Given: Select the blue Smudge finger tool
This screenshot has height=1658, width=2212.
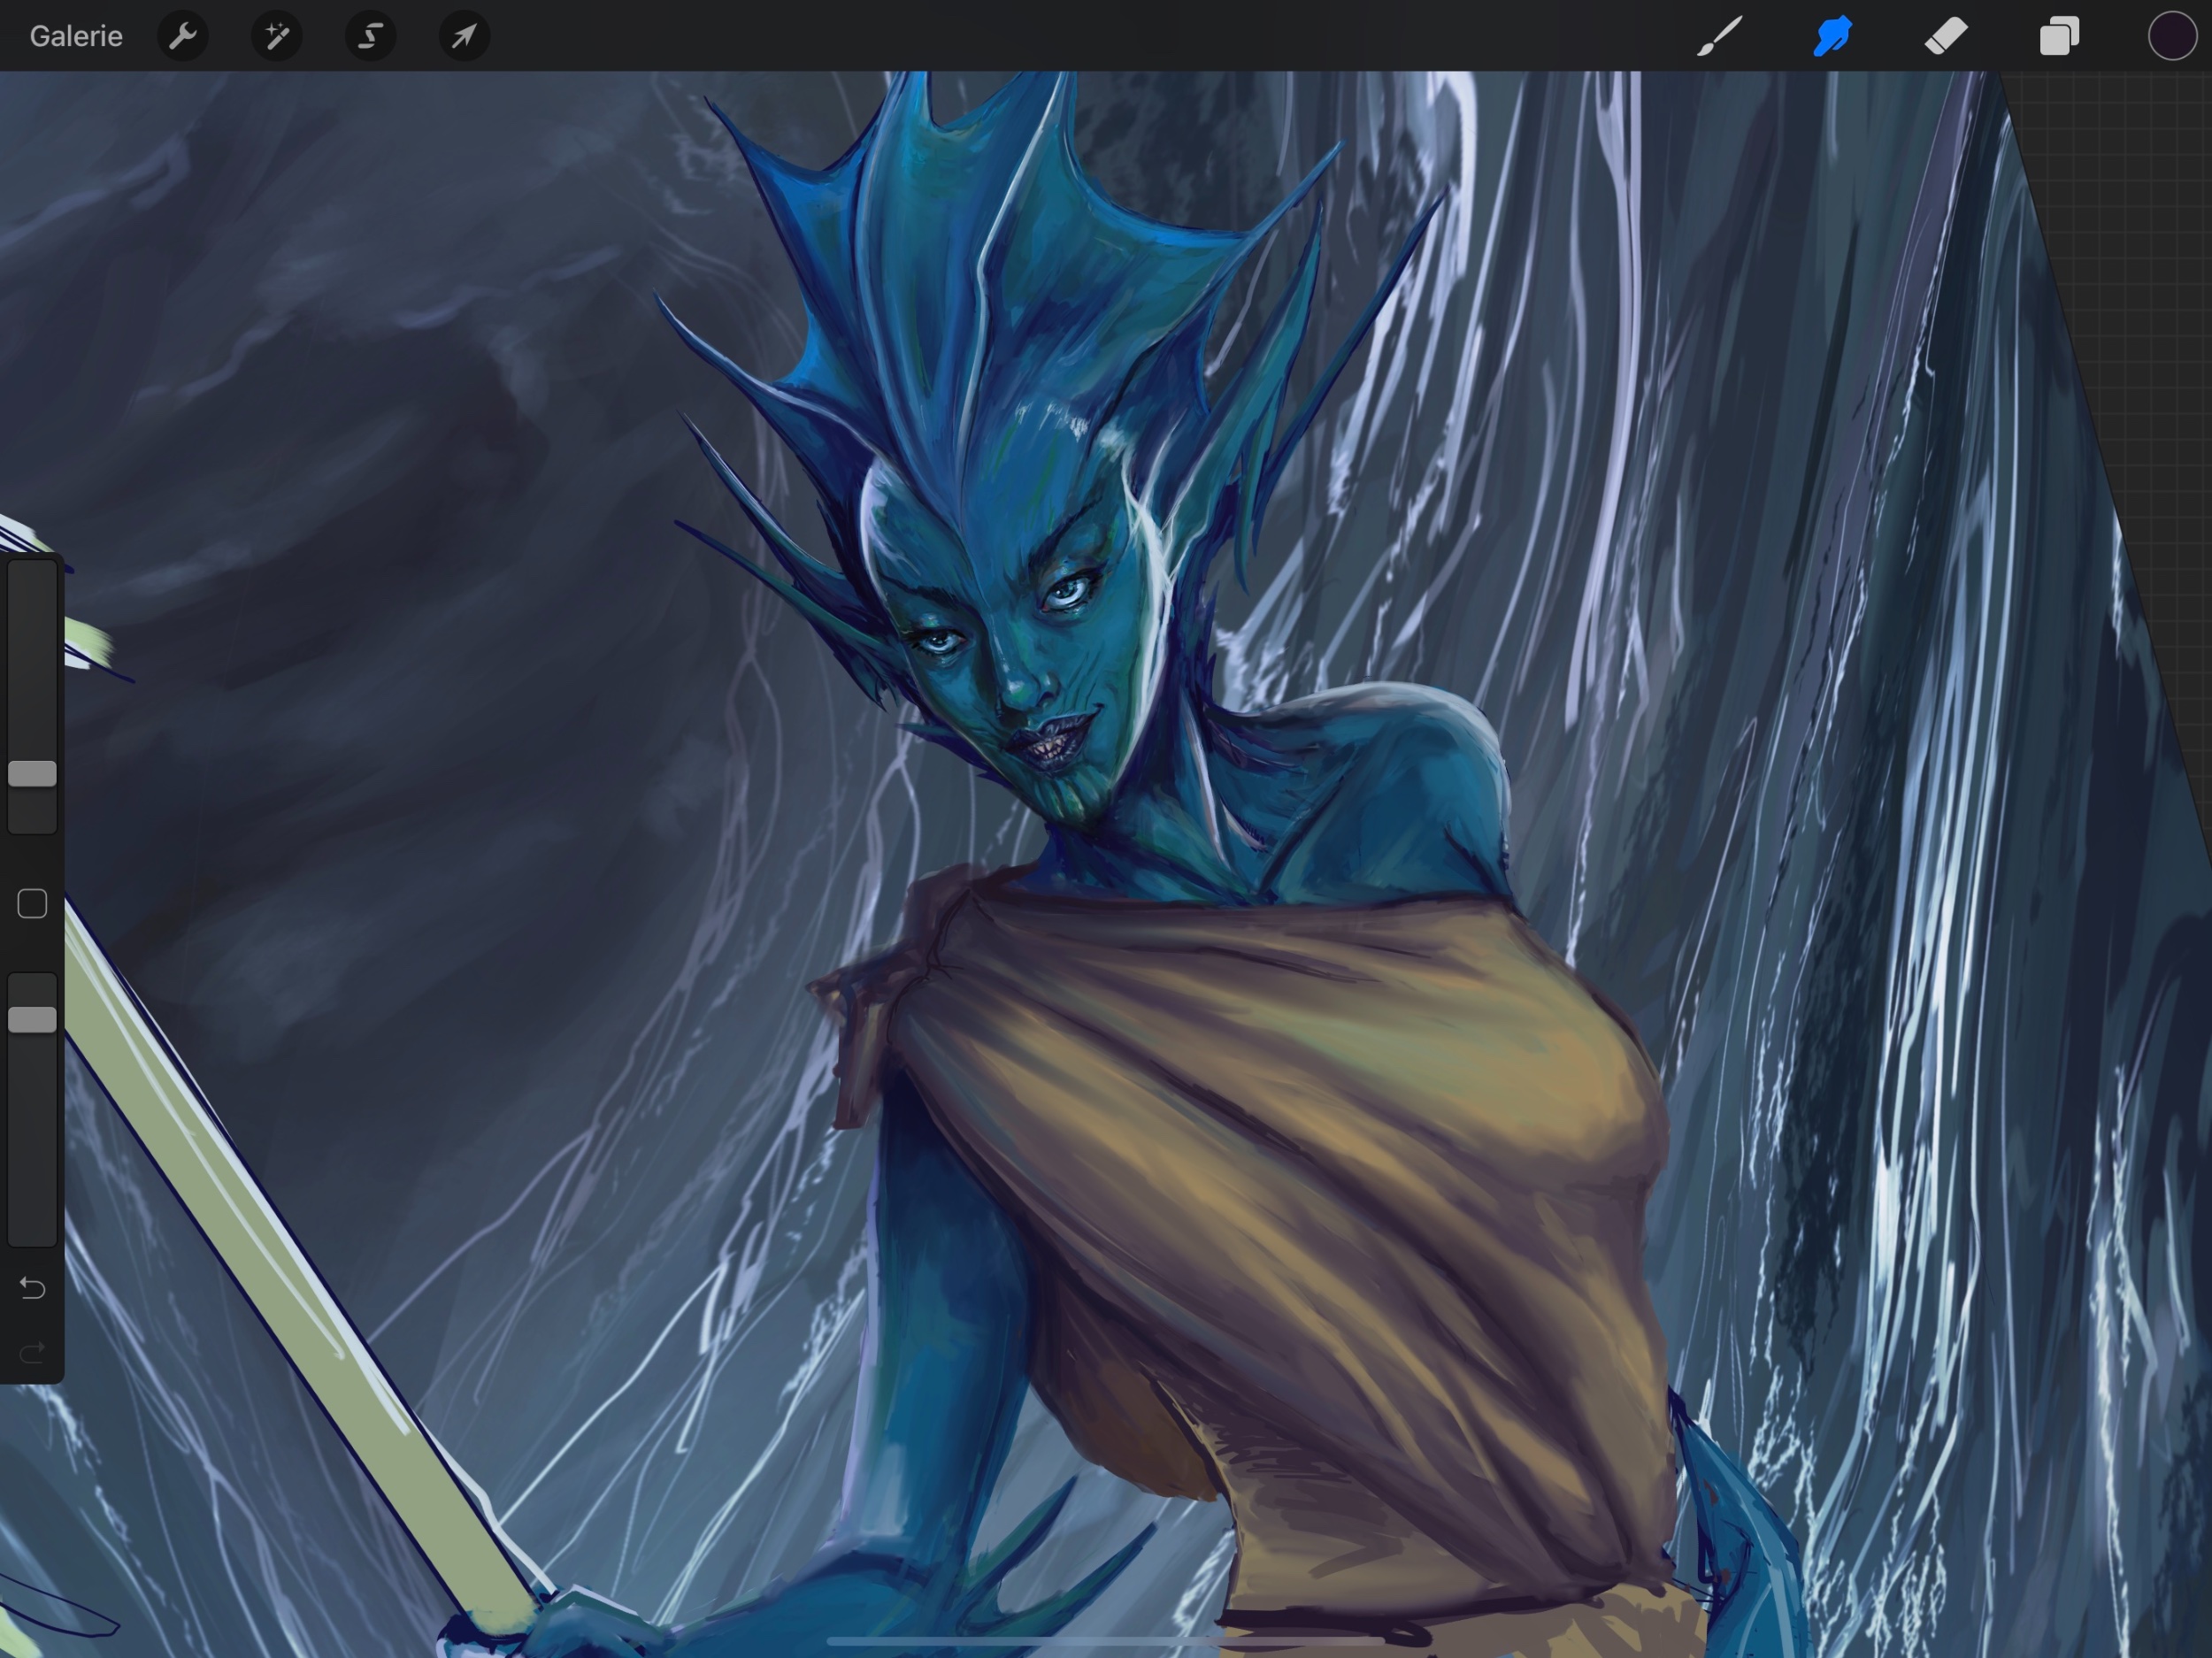Looking at the screenshot, I should point(1833,36).
